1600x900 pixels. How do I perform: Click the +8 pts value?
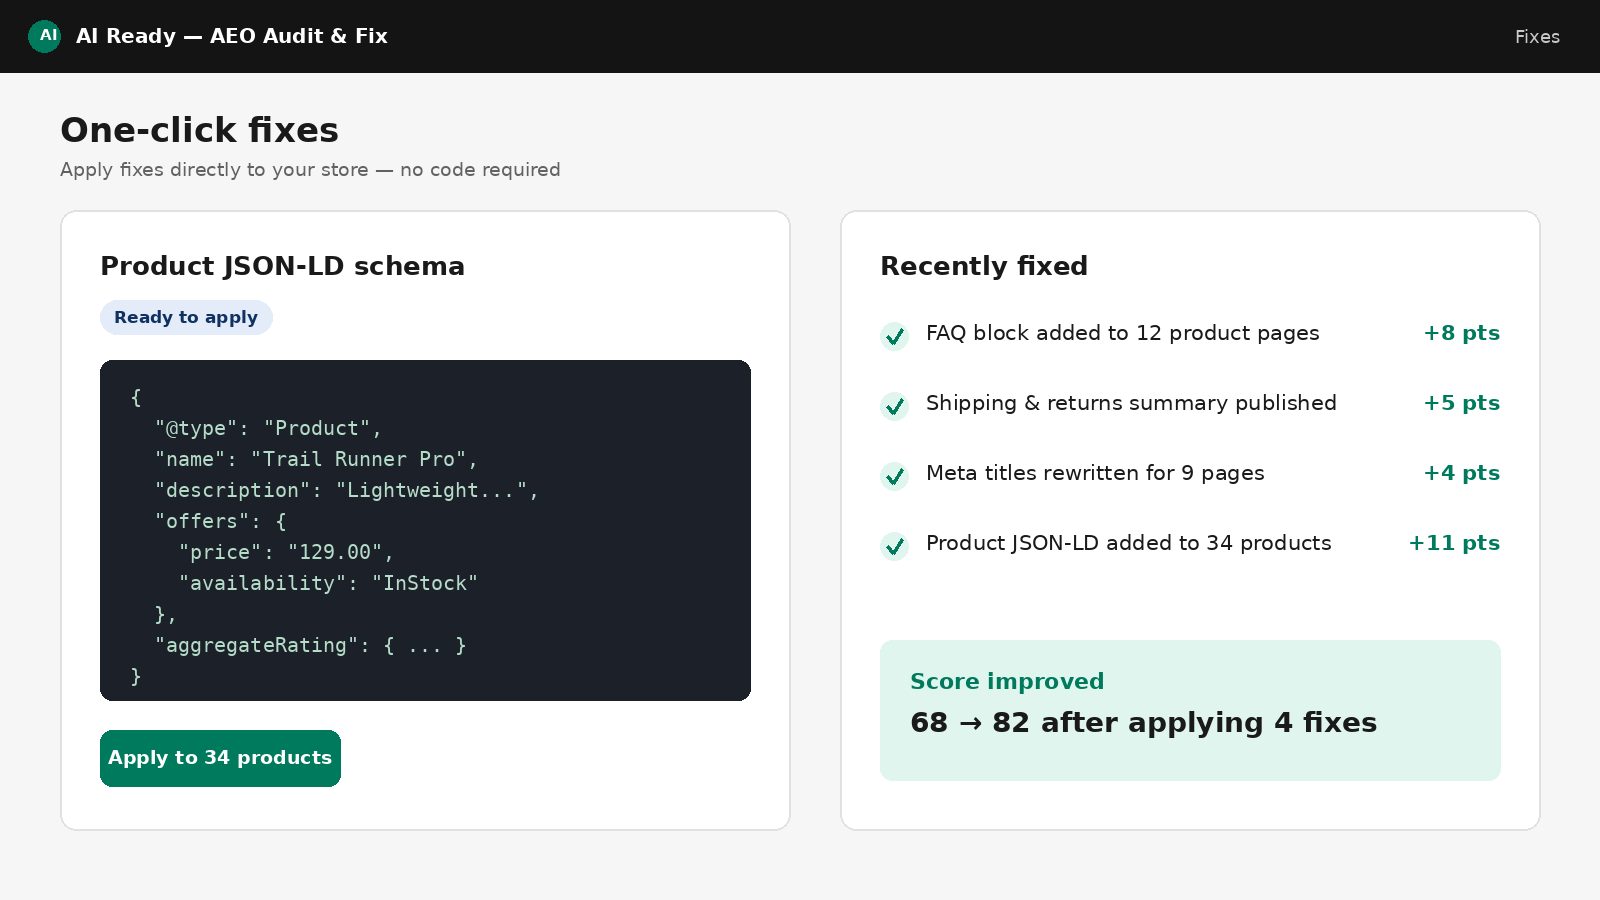point(1462,333)
